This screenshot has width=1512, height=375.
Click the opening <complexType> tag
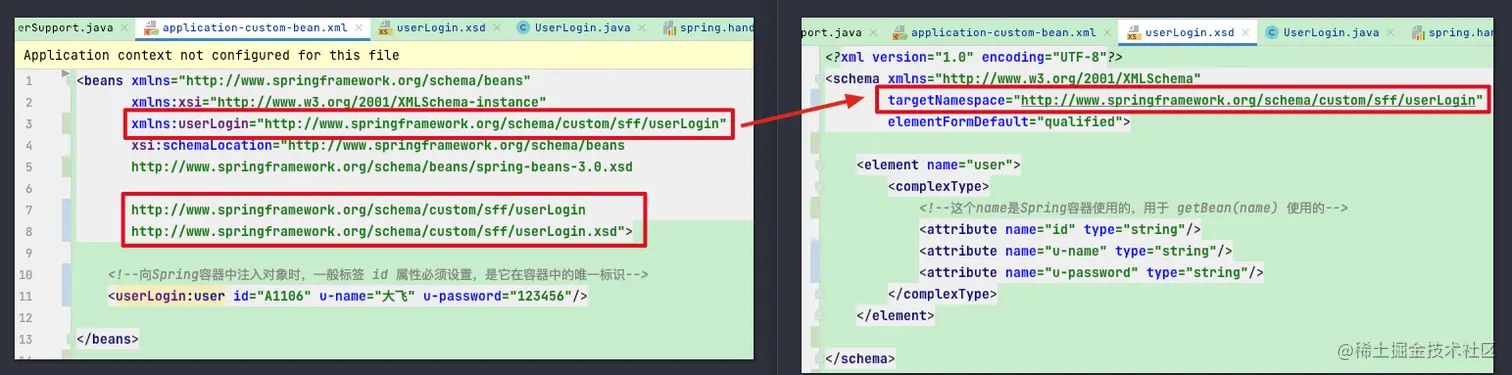pyautogui.click(x=938, y=186)
